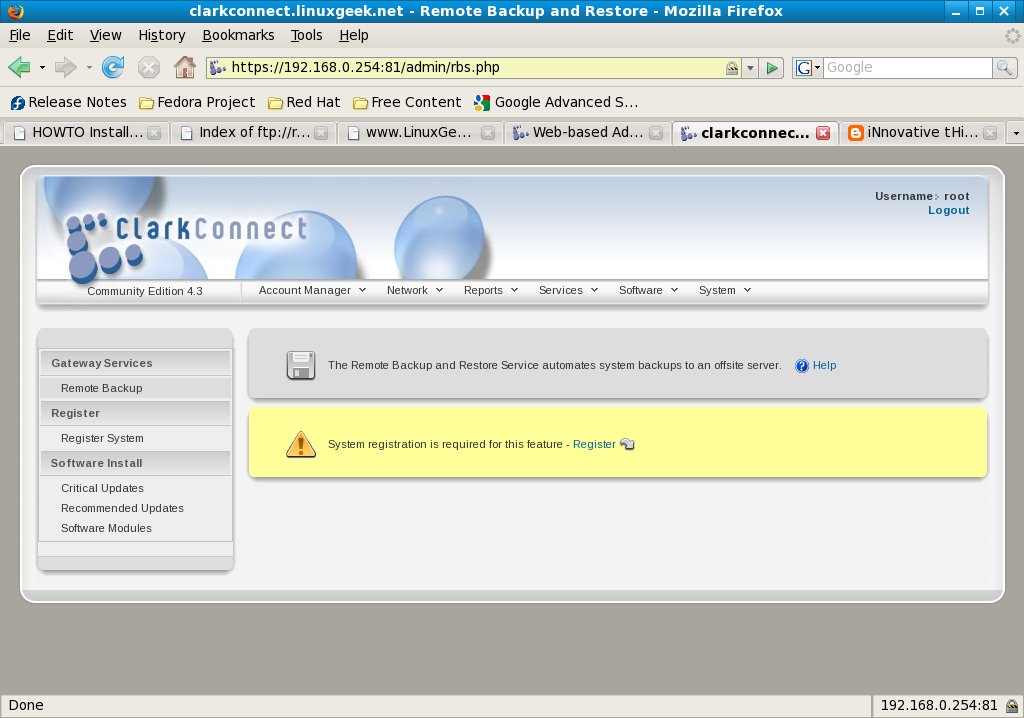Image resolution: width=1024 pixels, height=718 pixels.
Task: Click the arrow icon next to Register link
Action: (x=627, y=444)
